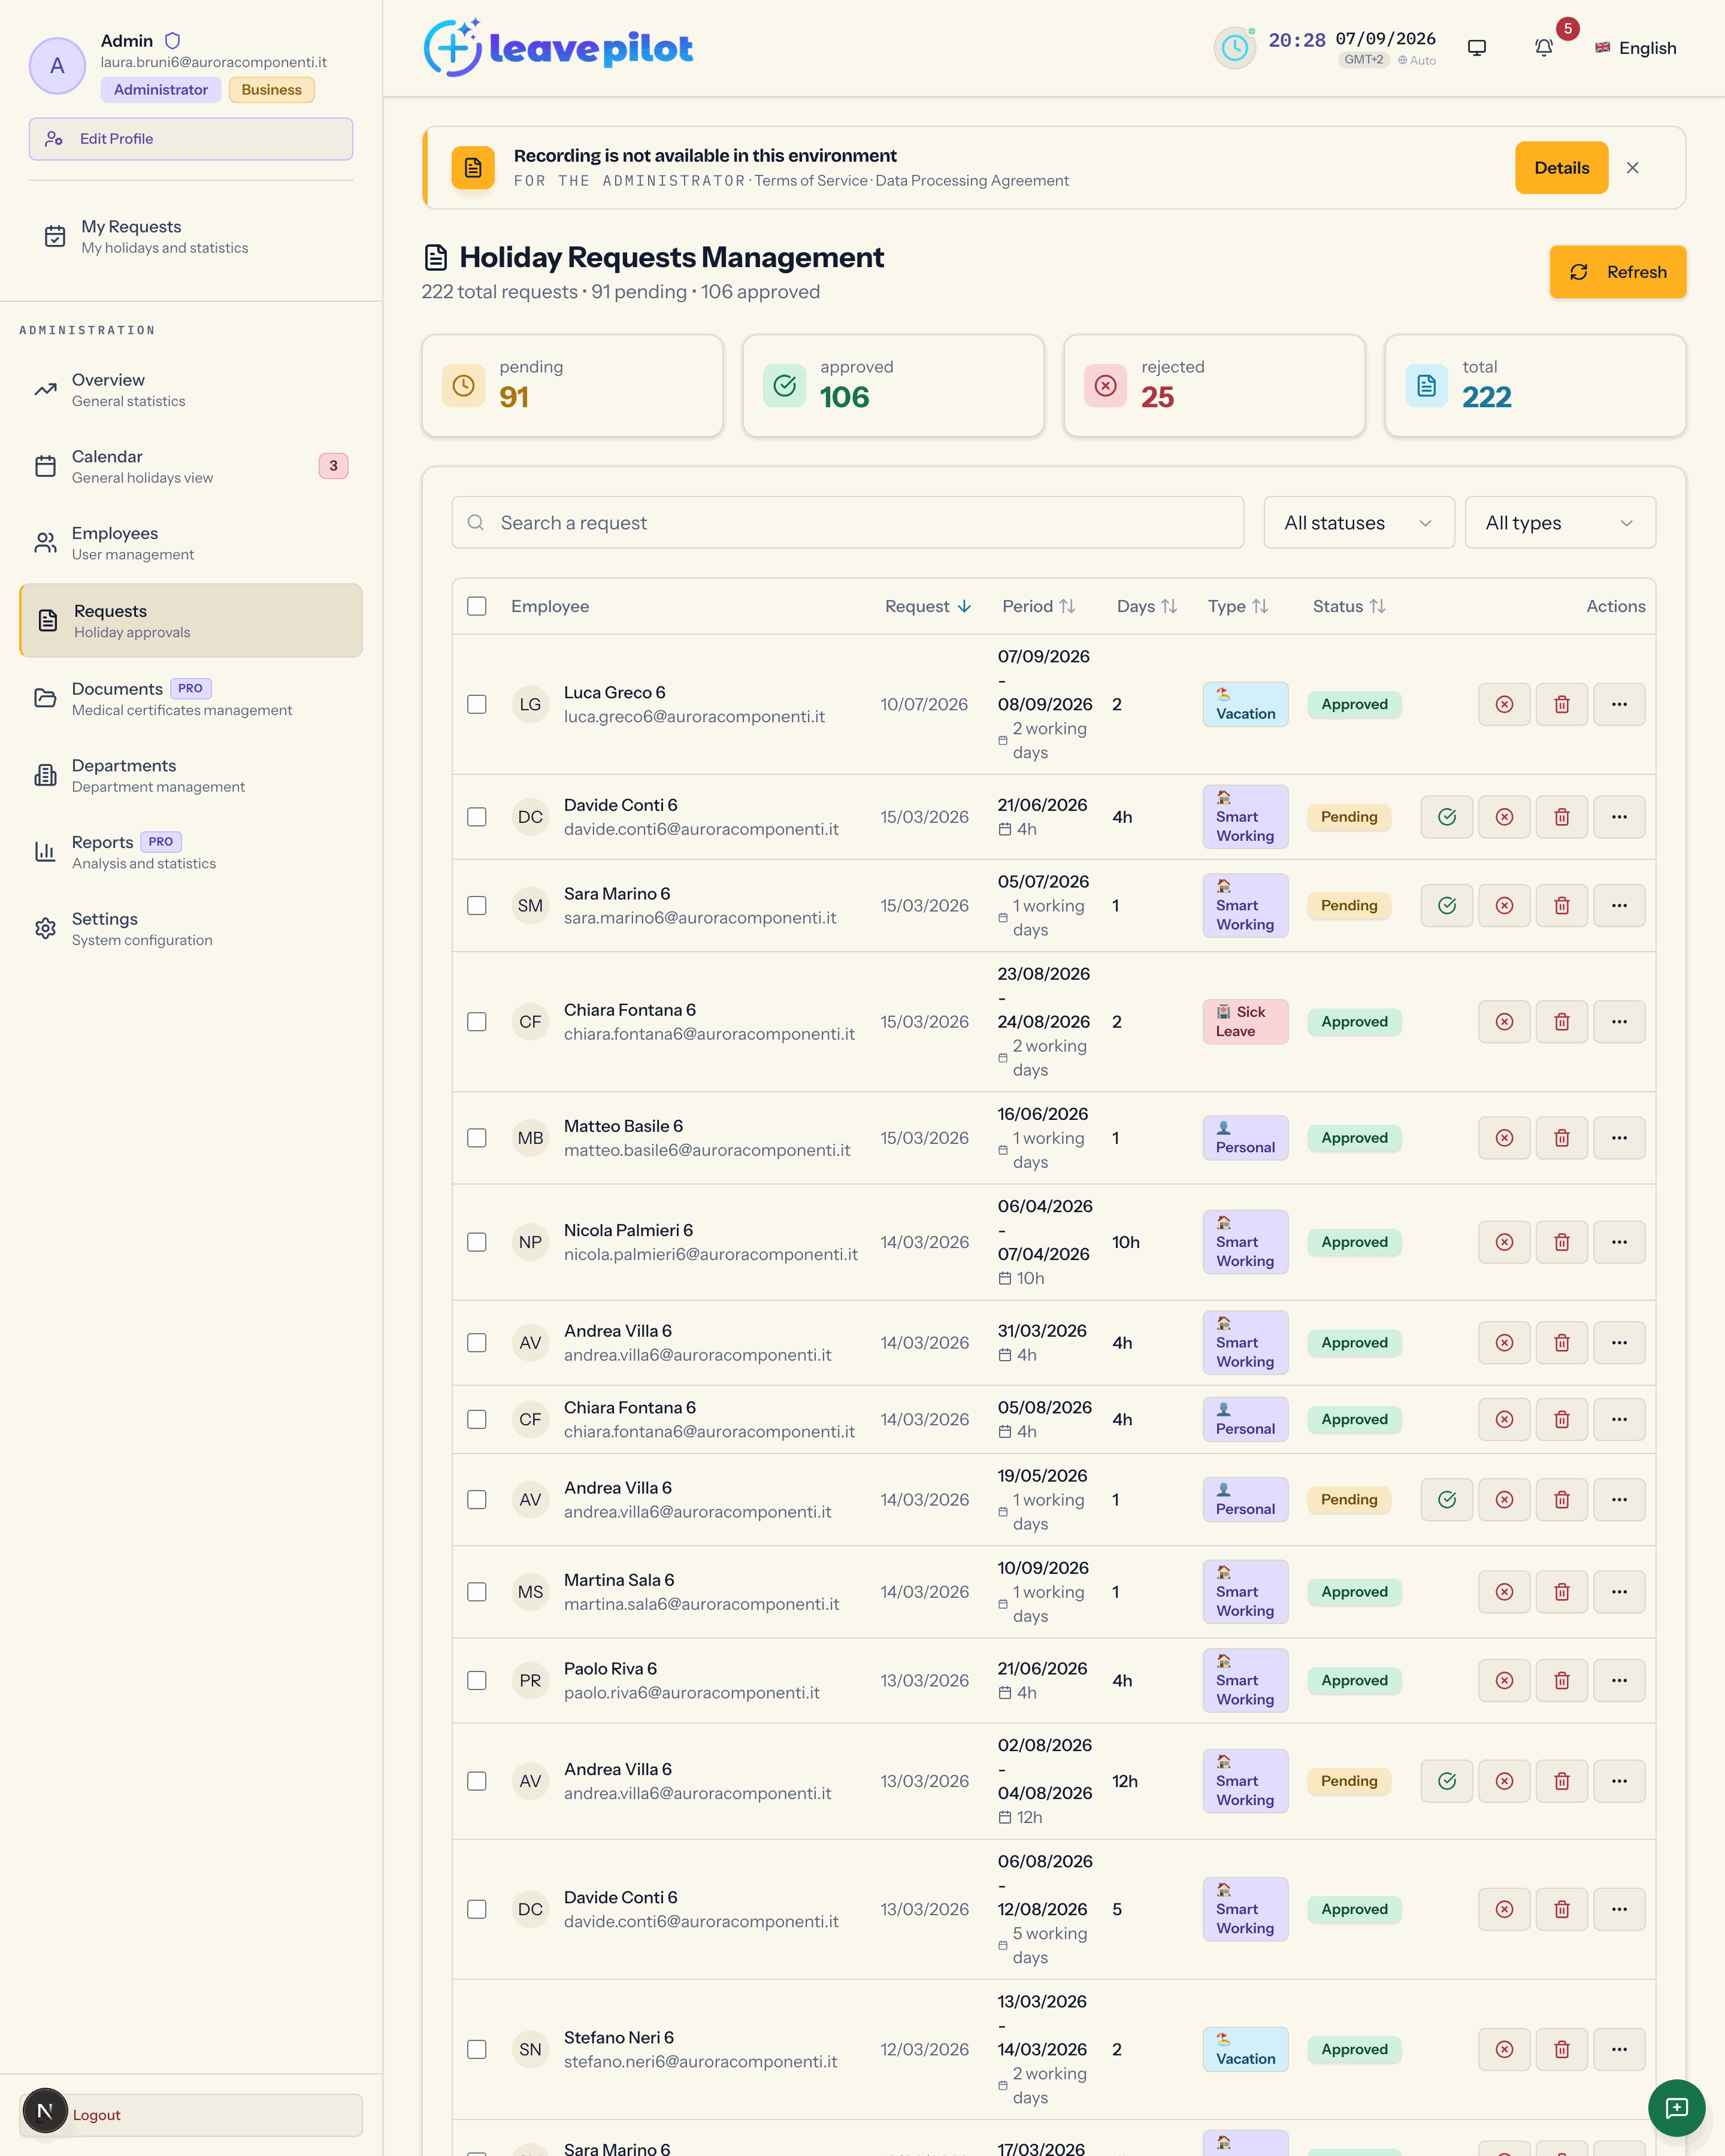1725x2156 pixels.
Task: Select Matteo Basile's request checkbox
Action: pyautogui.click(x=477, y=1138)
